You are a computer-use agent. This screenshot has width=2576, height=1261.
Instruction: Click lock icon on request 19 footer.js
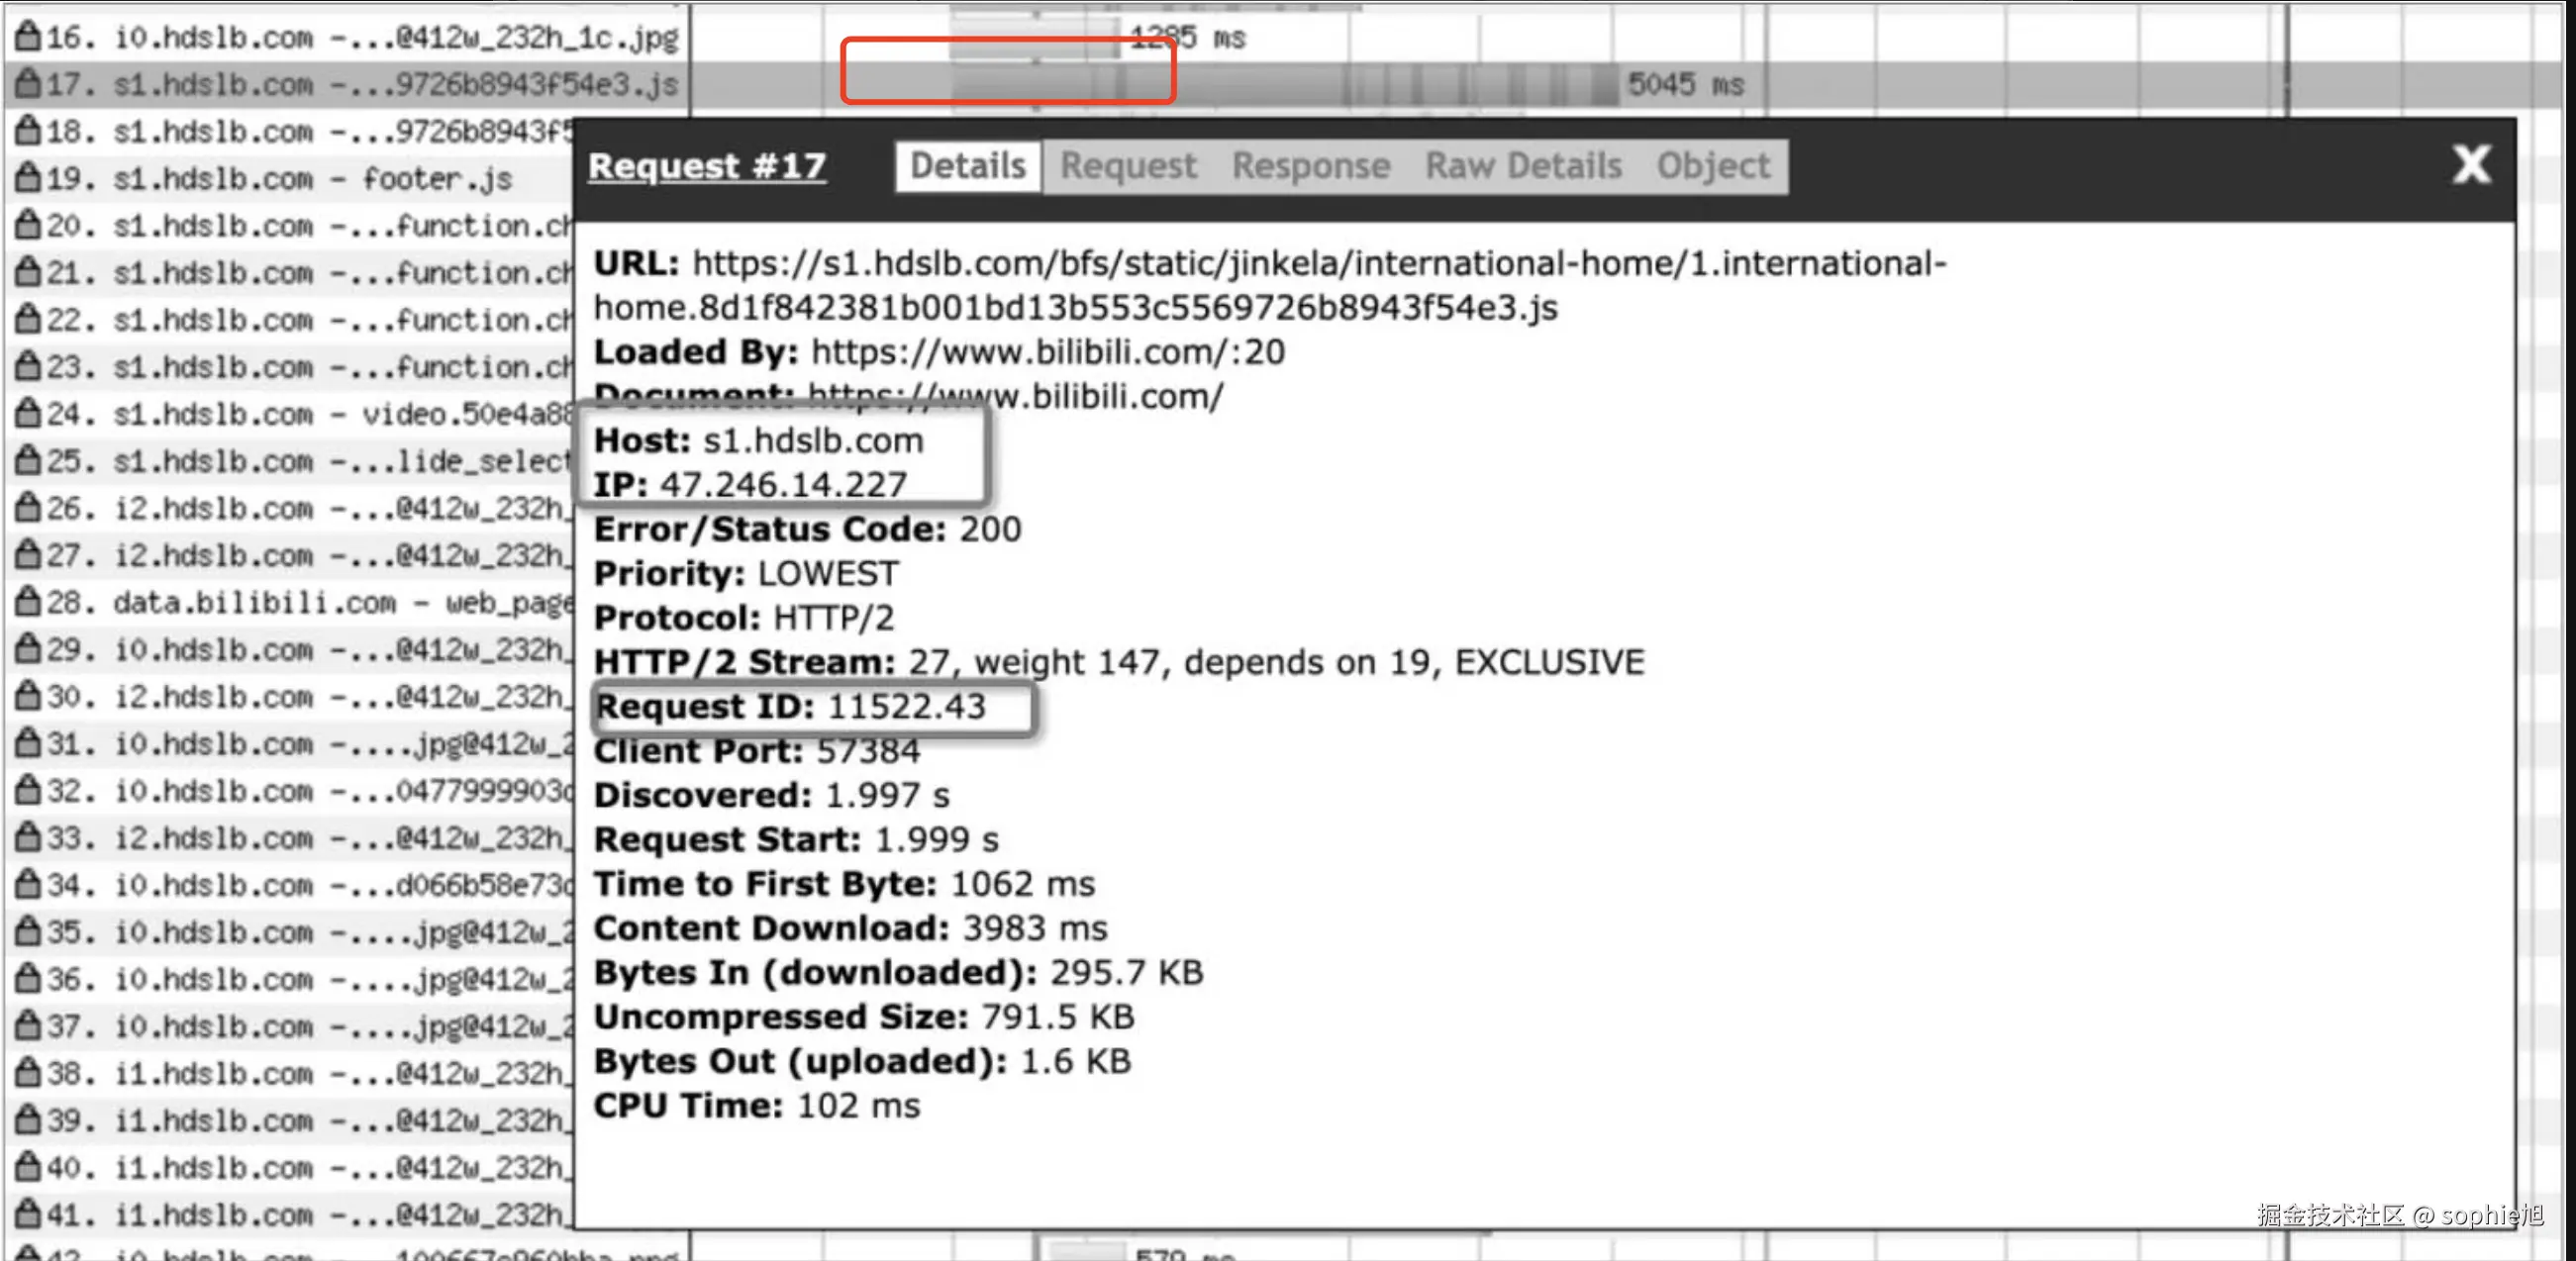tap(28, 178)
